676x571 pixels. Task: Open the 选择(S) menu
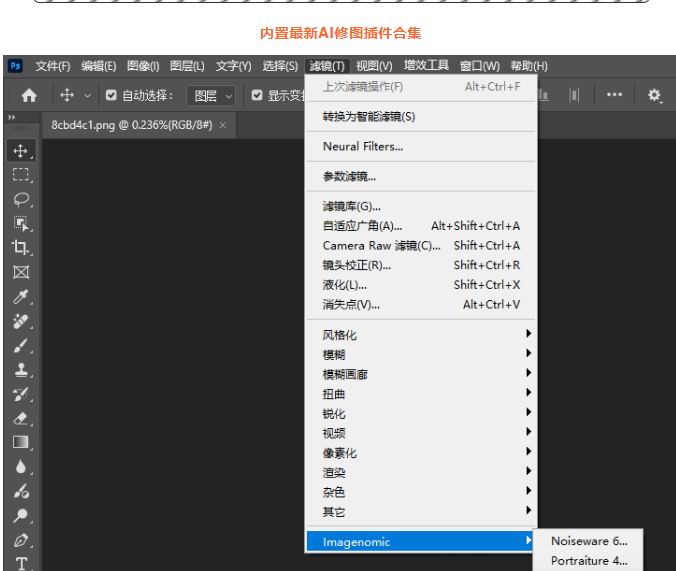click(x=280, y=66)
